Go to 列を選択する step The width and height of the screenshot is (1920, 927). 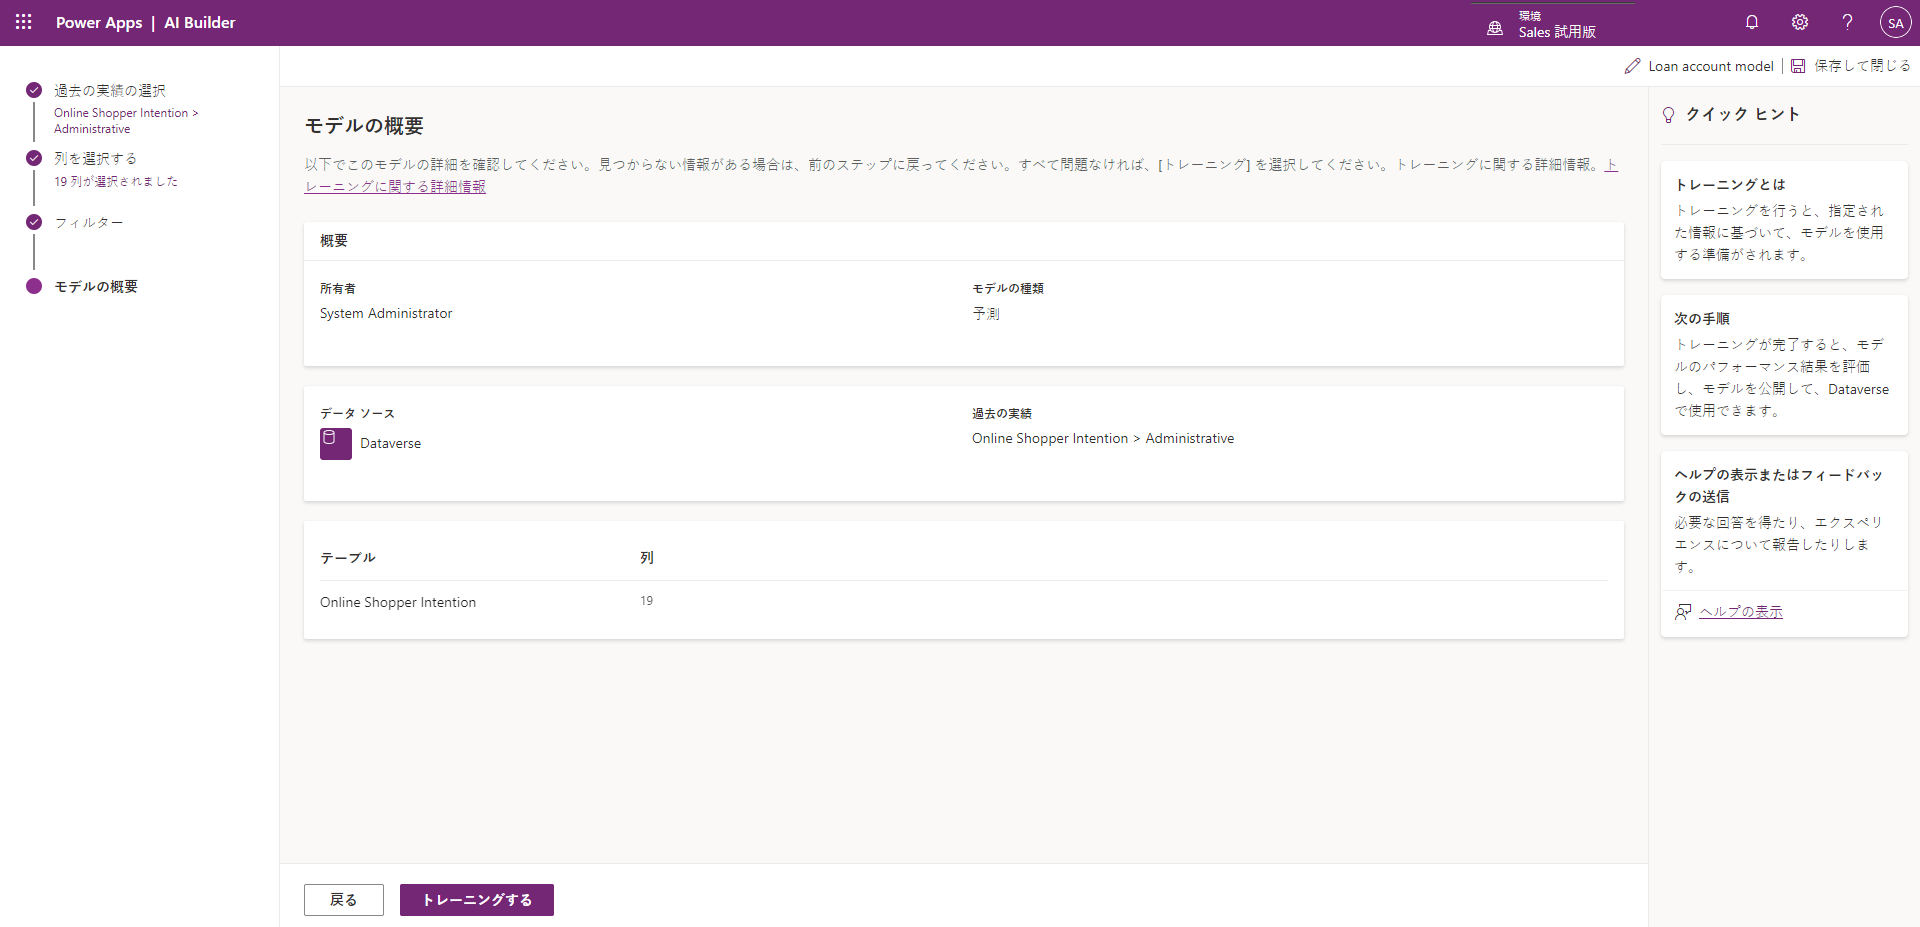(96, 159)
